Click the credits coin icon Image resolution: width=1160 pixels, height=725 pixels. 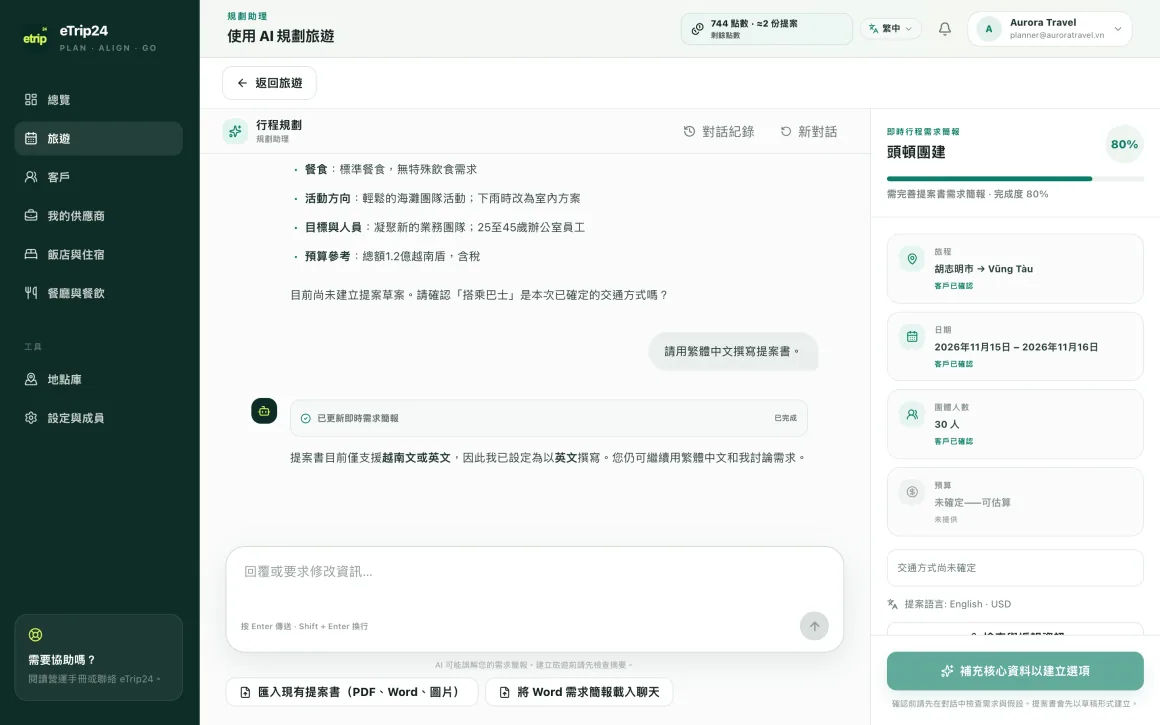pyautogui.click(x=697, y=29)
